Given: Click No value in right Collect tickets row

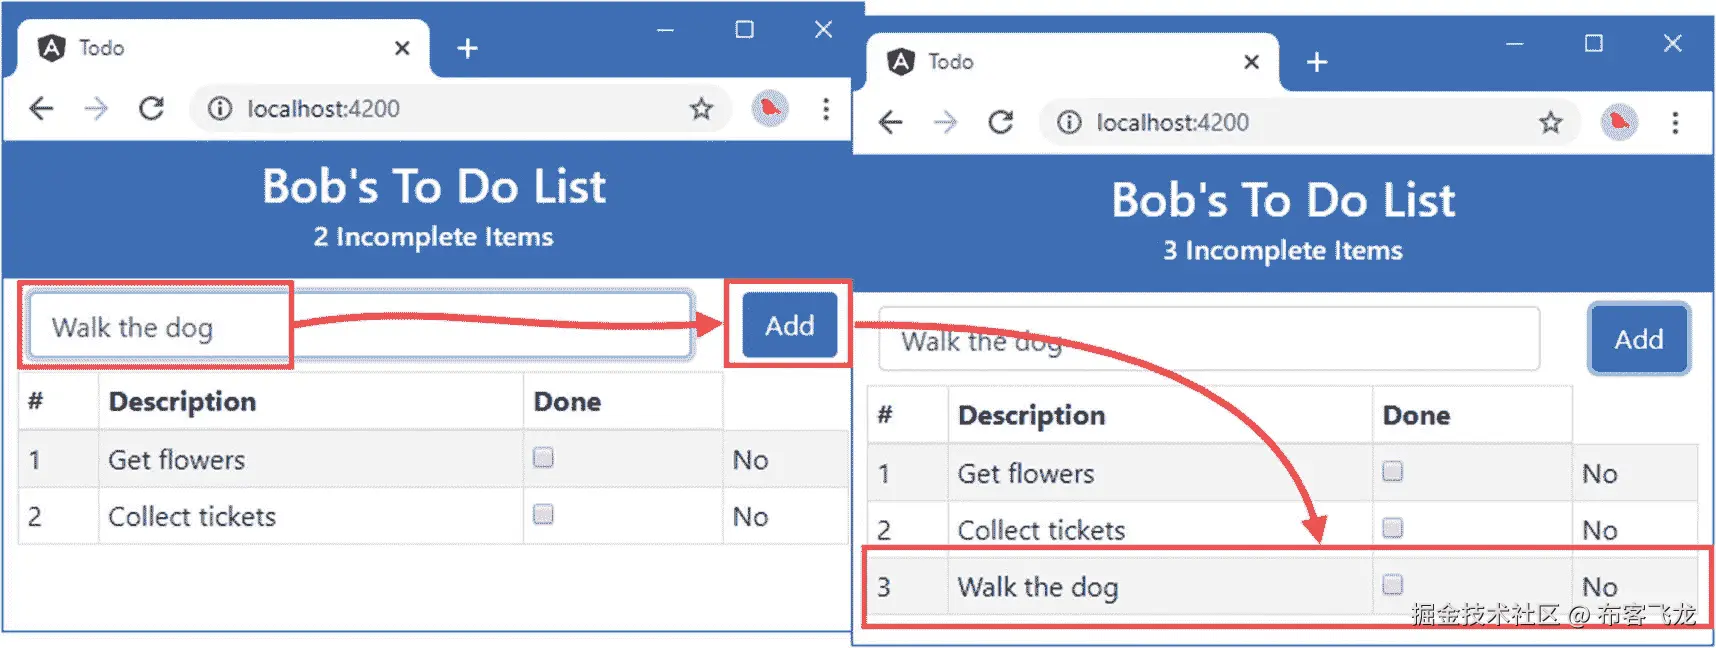Looking at the screenshot, I should pos(1599,530).
